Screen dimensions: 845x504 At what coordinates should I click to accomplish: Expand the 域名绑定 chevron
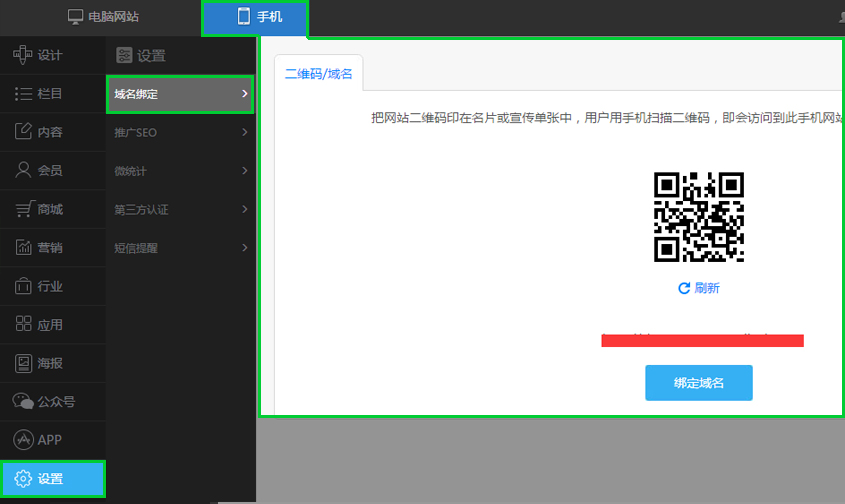tap(245, 94)
